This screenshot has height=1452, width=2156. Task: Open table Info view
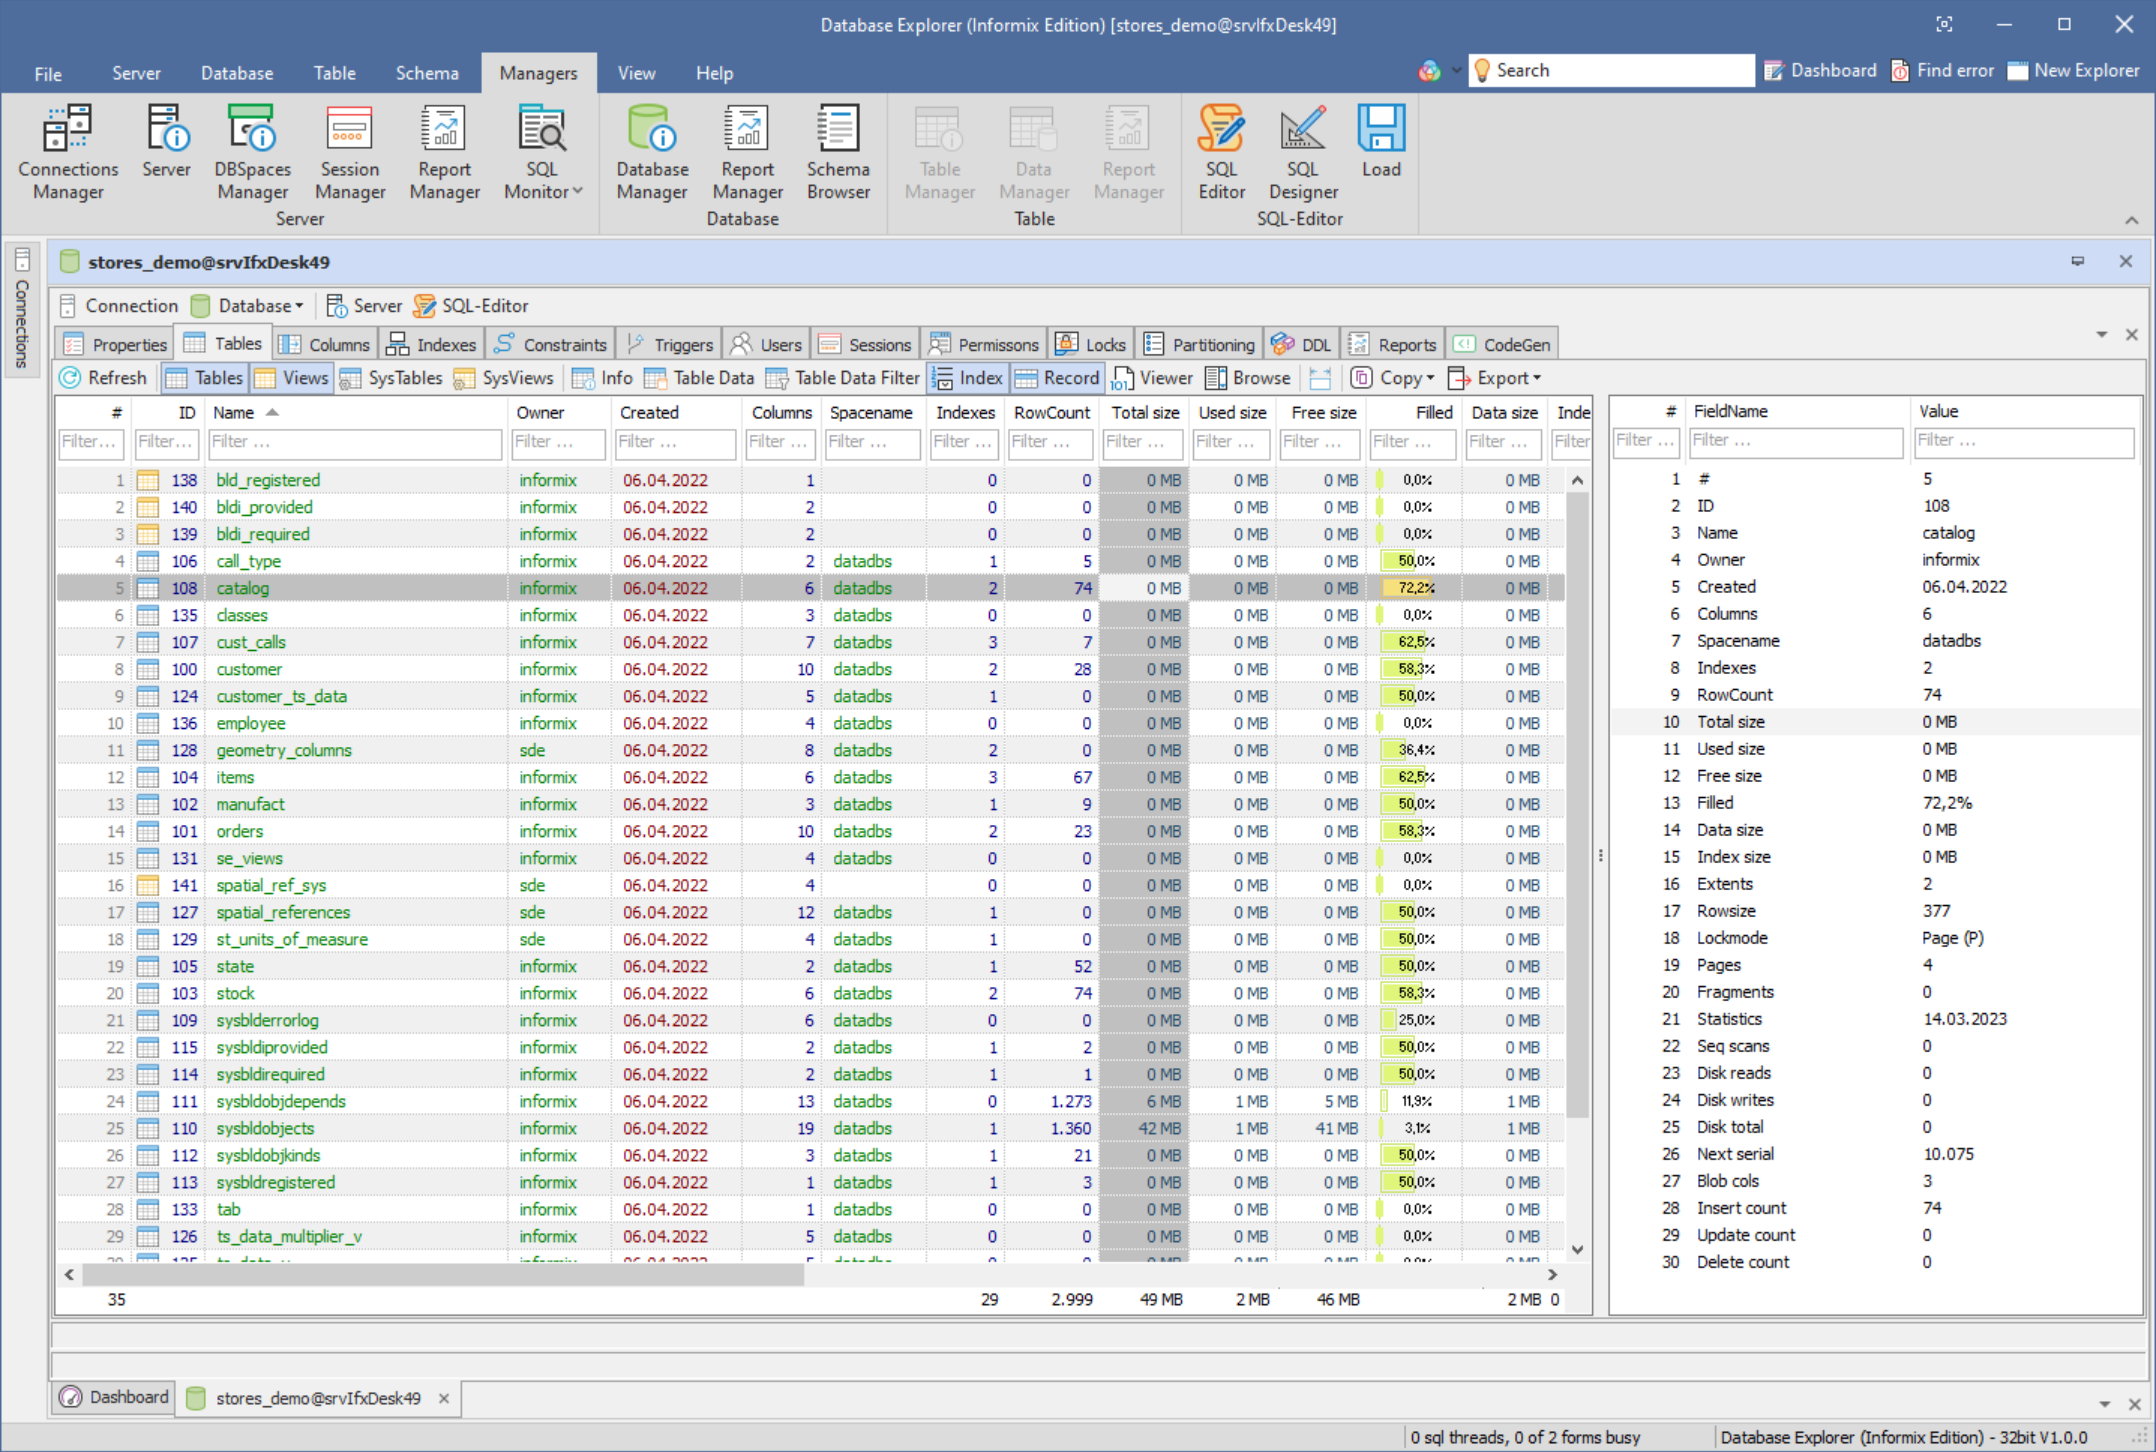pos(603,378)
